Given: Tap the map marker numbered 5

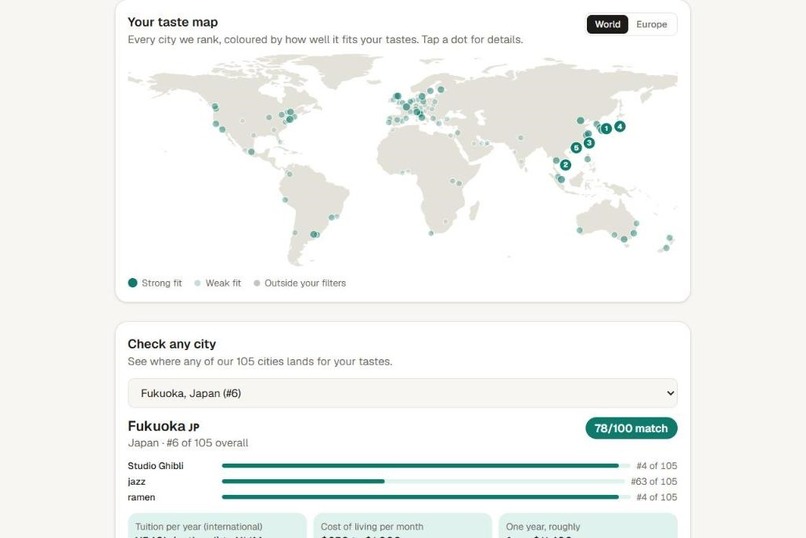Looking at the screenshot, I should 576,147.
